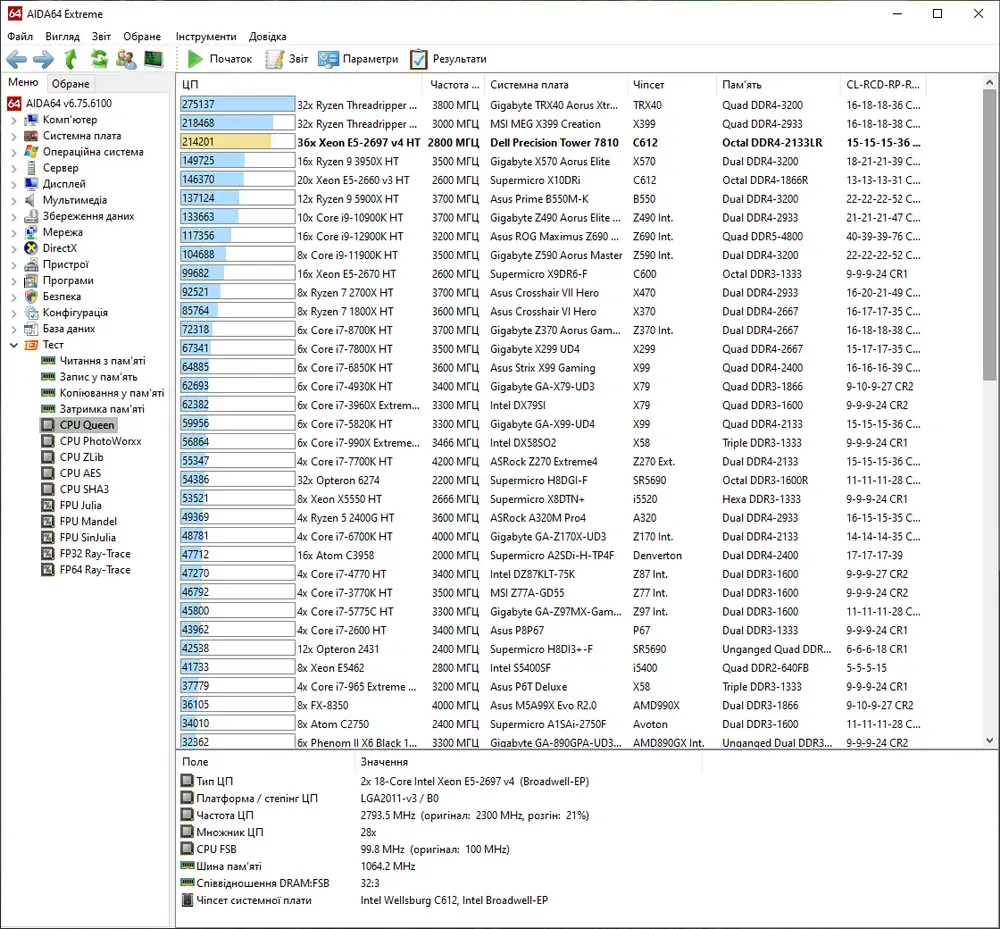Click the Back navigation arrow
The height and width of the screenshot is (929, 1000).
(16, 59)
